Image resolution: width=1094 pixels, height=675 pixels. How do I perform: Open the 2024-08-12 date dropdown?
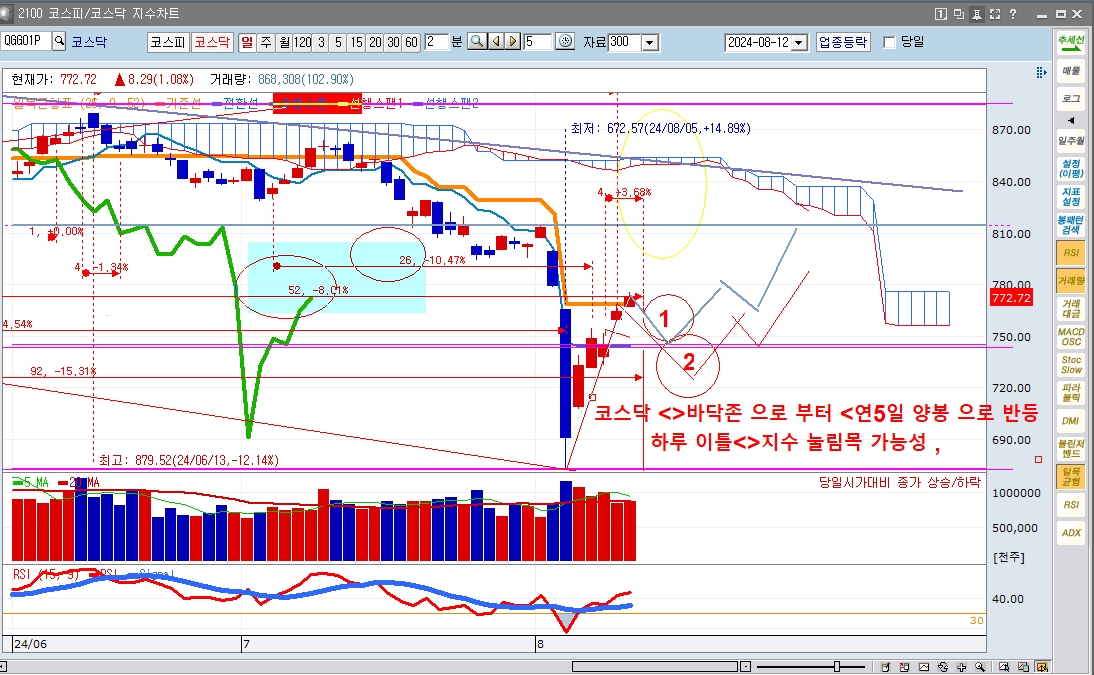click(x=800, y=43)
